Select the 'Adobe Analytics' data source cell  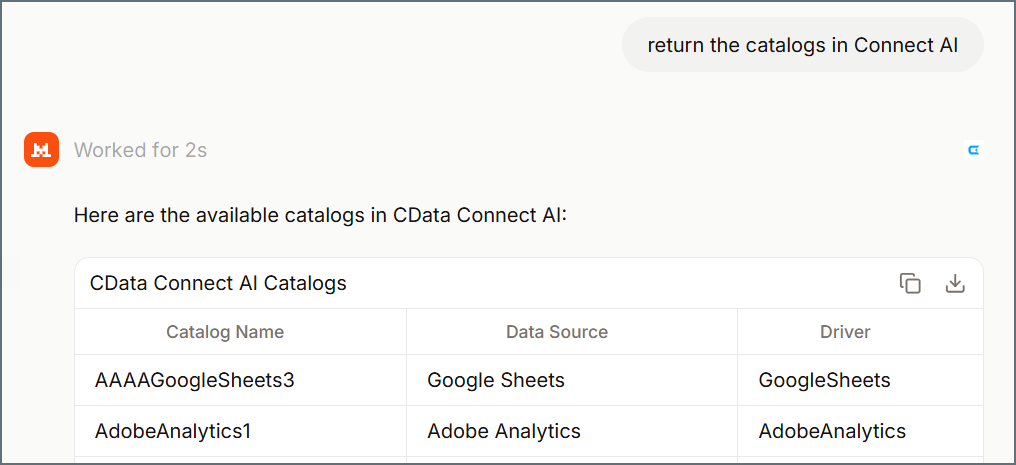point(504,431)
